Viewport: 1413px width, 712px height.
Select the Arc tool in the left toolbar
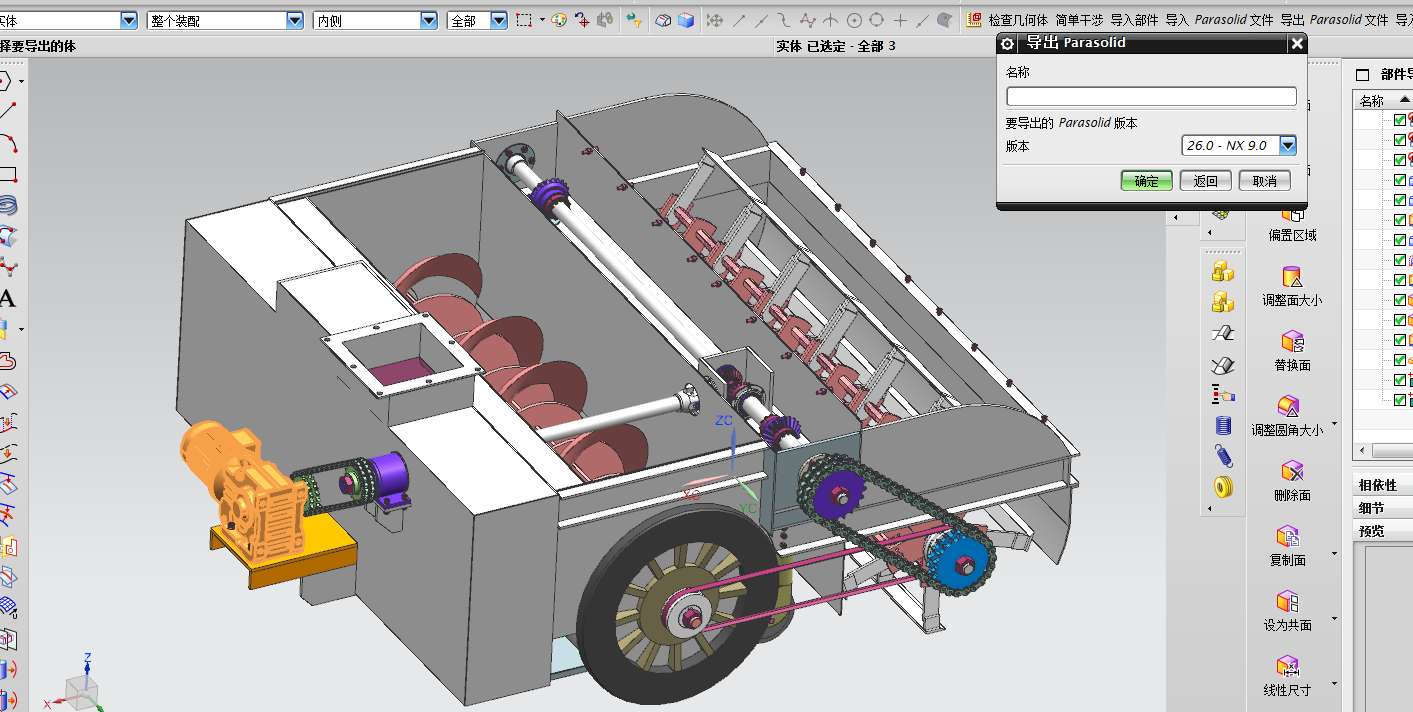click(x=7, y=142)
